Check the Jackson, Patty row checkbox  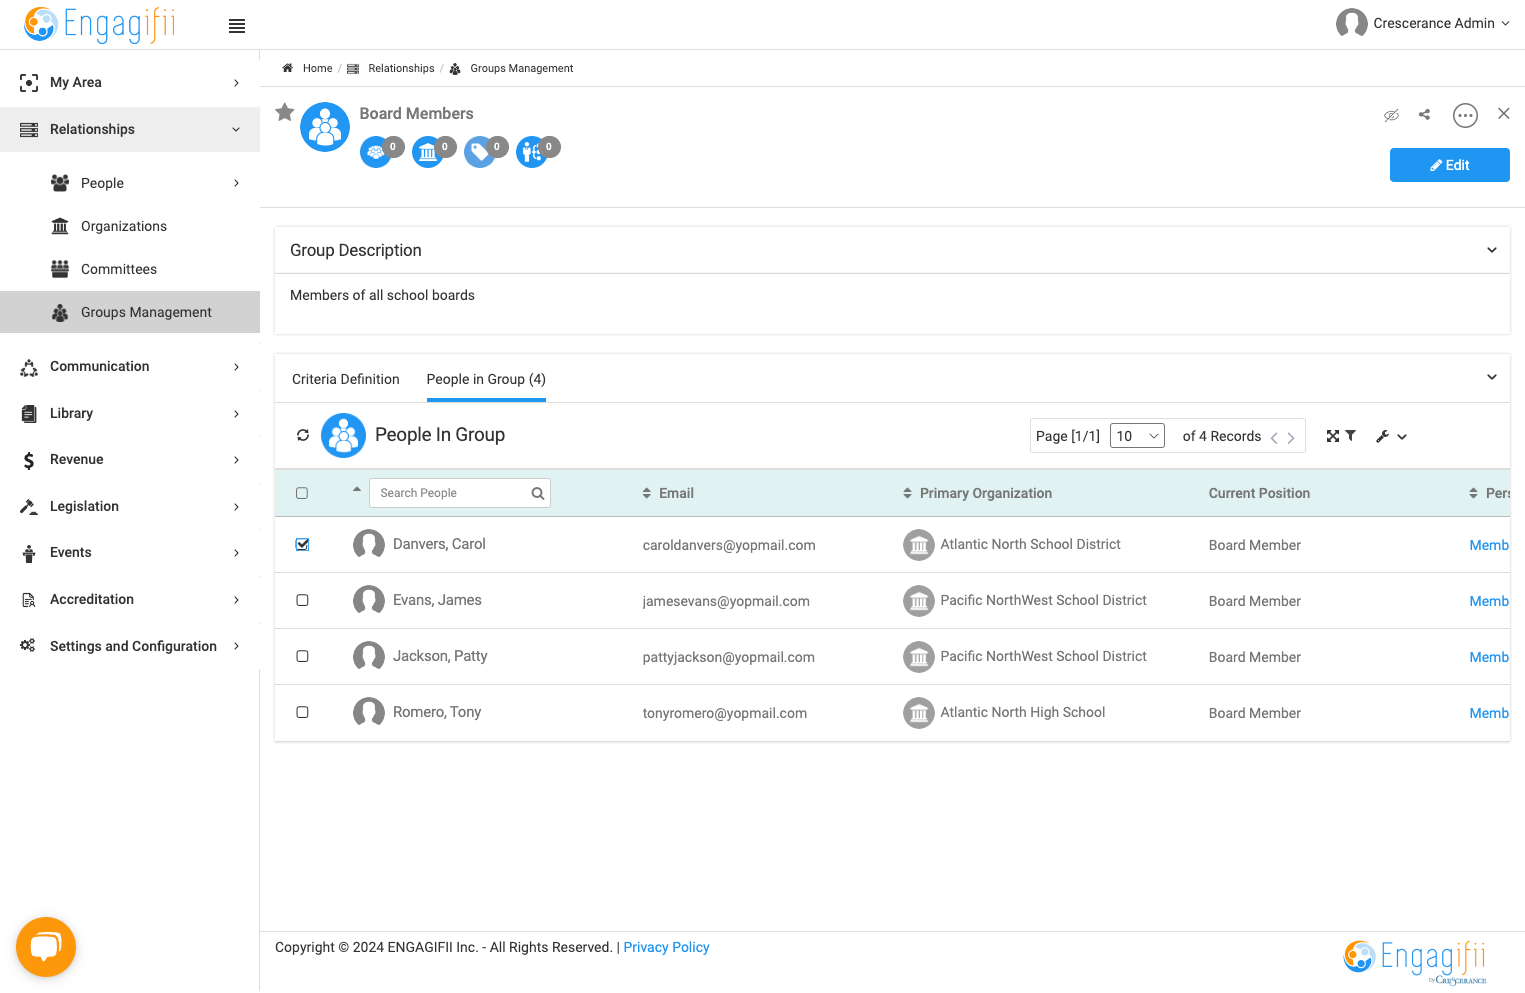click(302, 656)
